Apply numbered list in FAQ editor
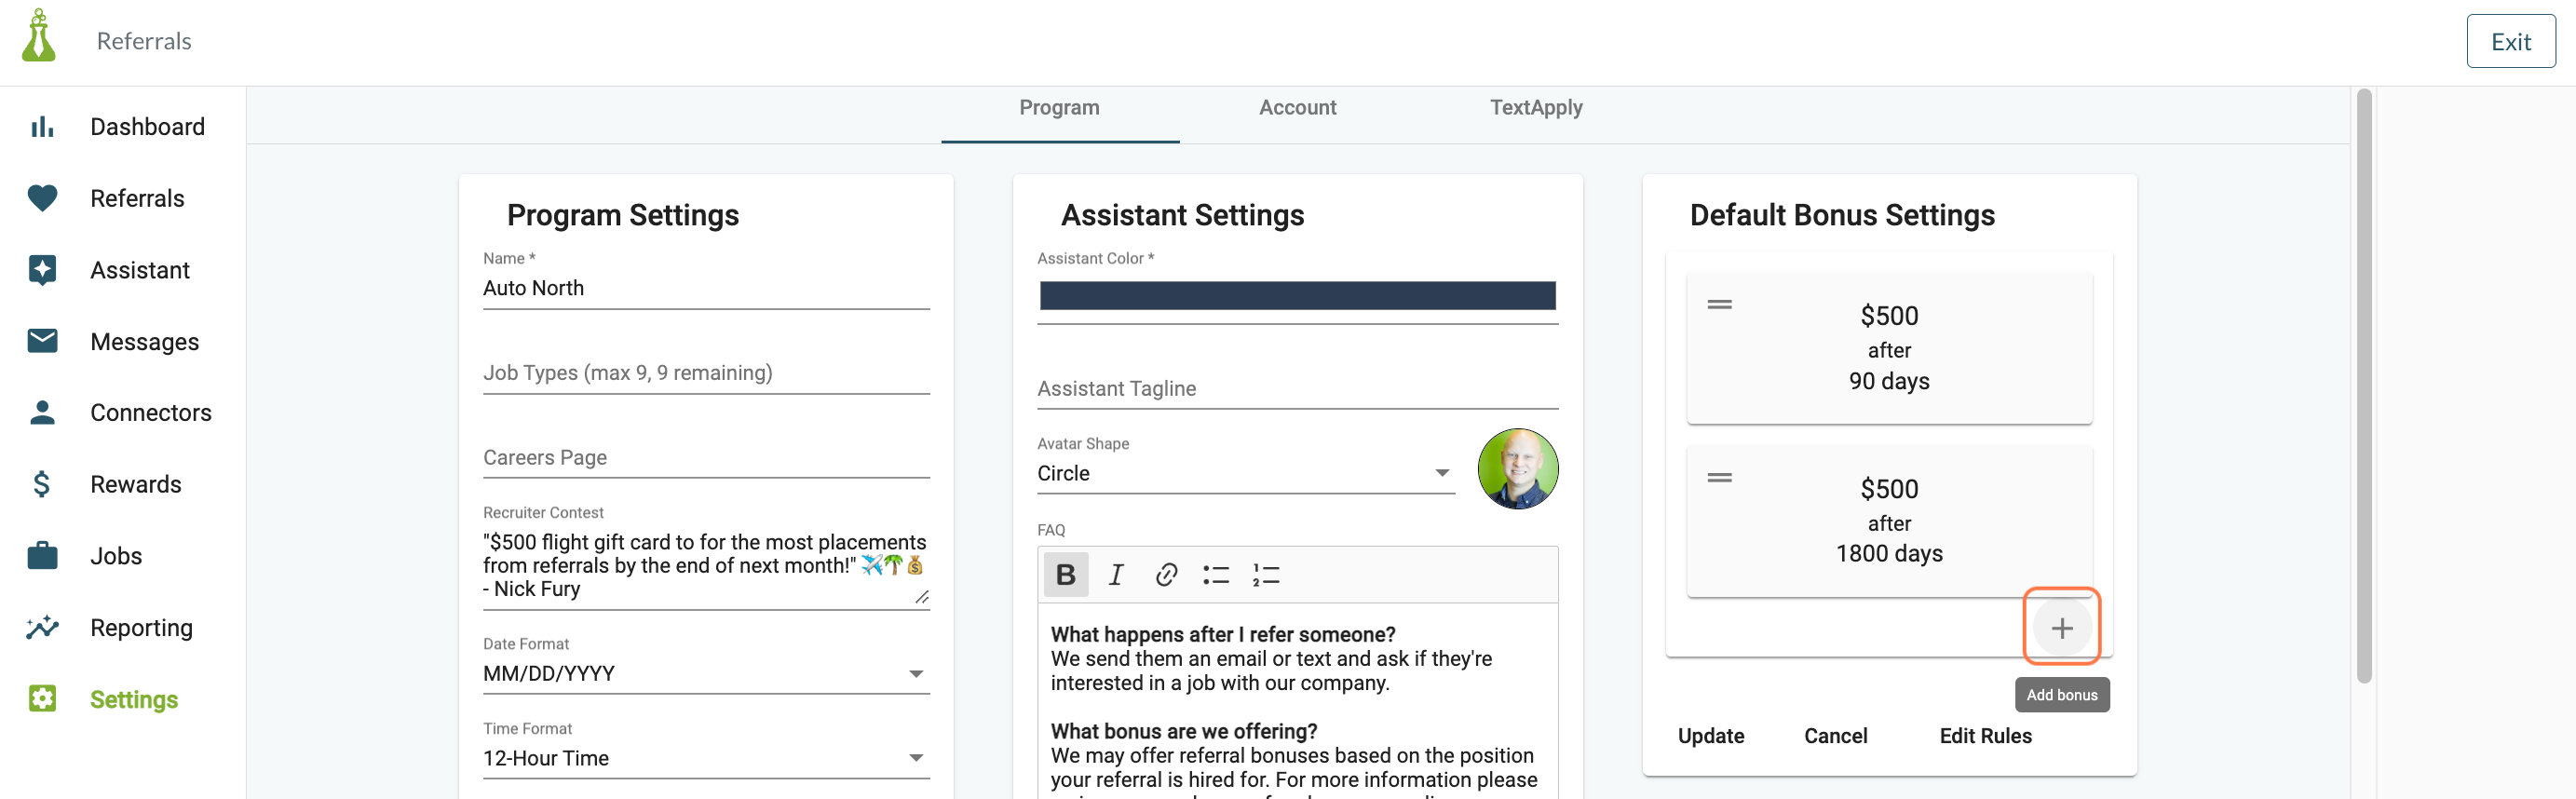Screen dimensions: 2576x799 tap(1266, 574)
